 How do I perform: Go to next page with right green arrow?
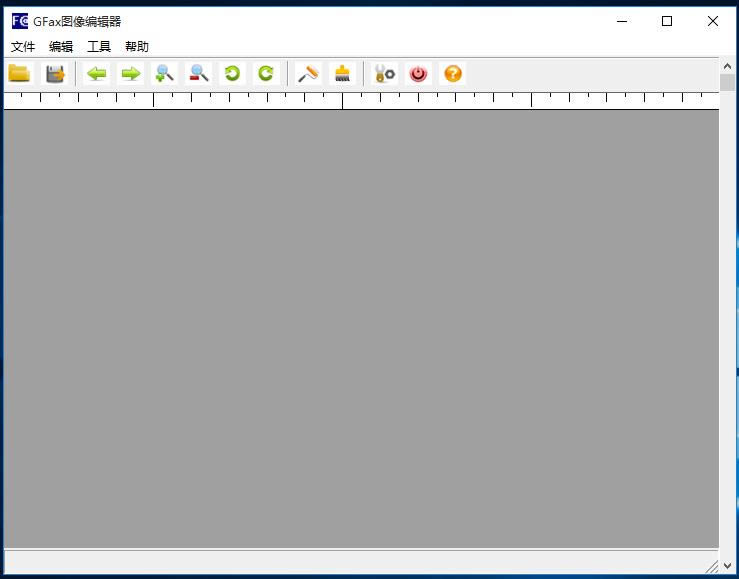click(131, 73)
